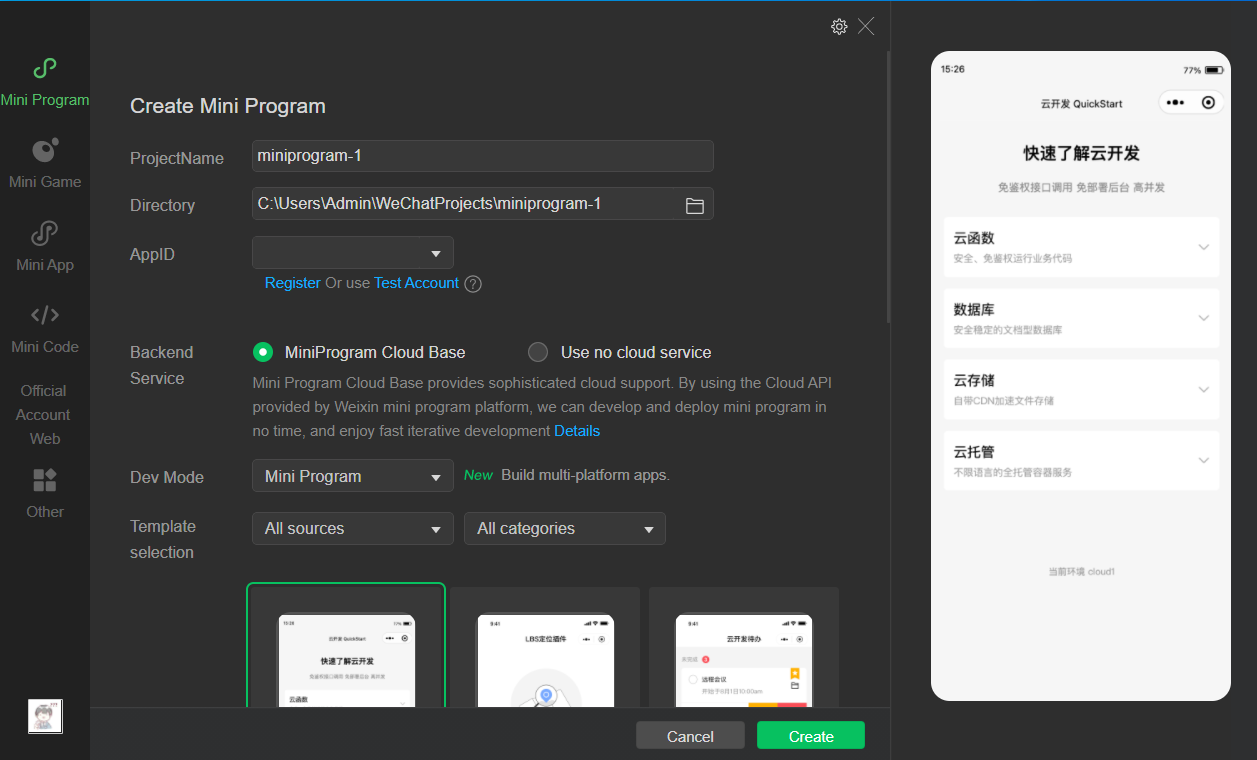Select the cloud QuickStart template thumbnail

[346, 646]
